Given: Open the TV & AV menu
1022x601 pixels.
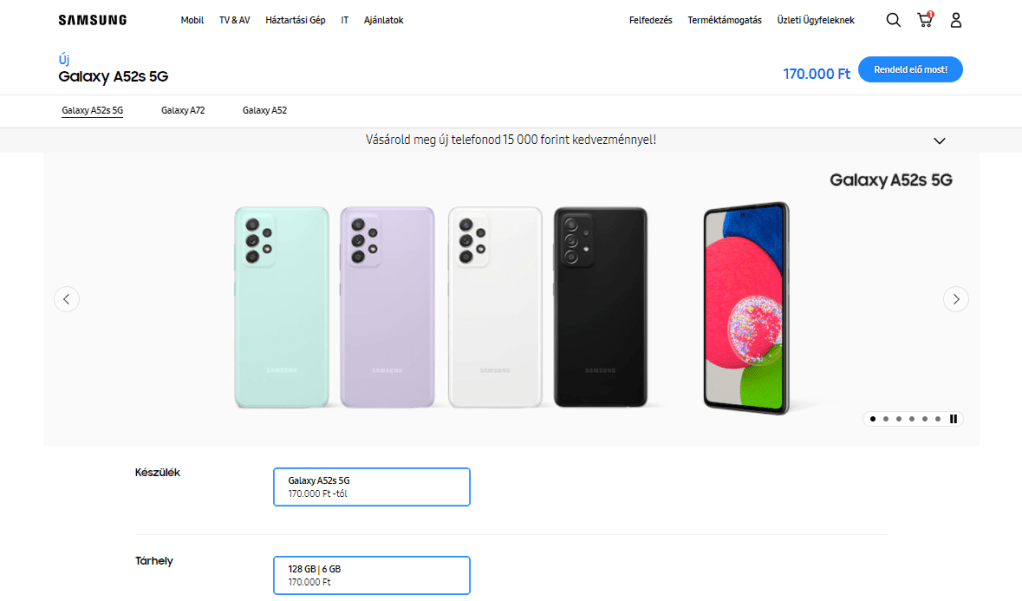Looking at the screenshot, I should (235, 20).
